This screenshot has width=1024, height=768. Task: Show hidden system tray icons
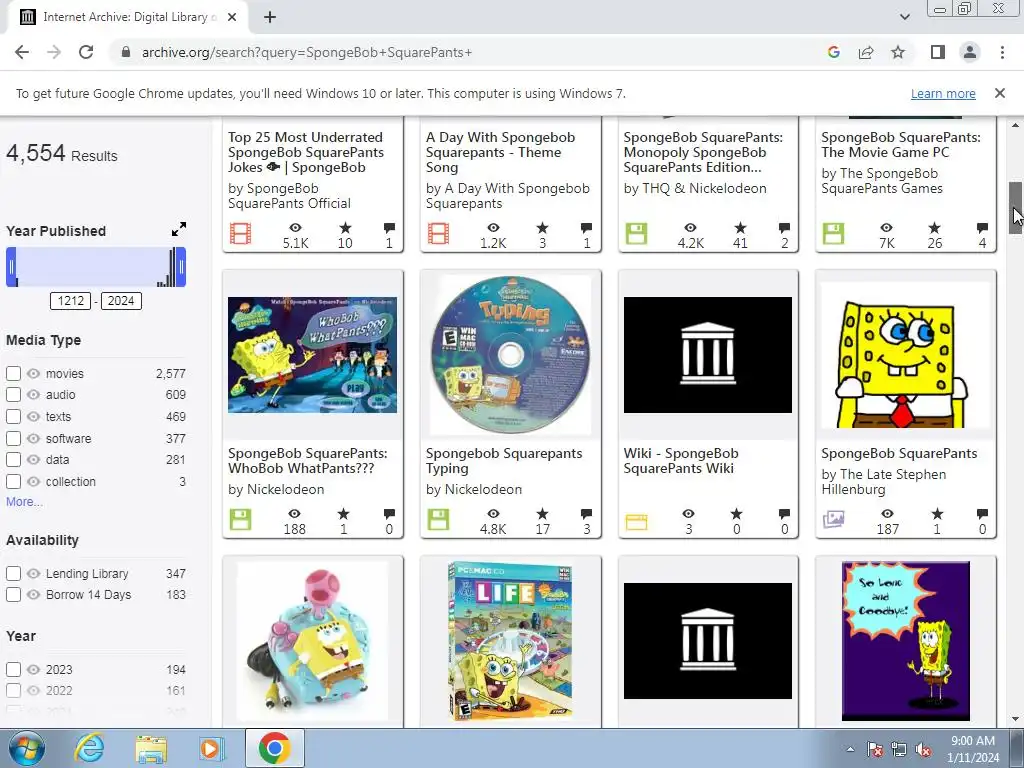[x=850, y=749]
